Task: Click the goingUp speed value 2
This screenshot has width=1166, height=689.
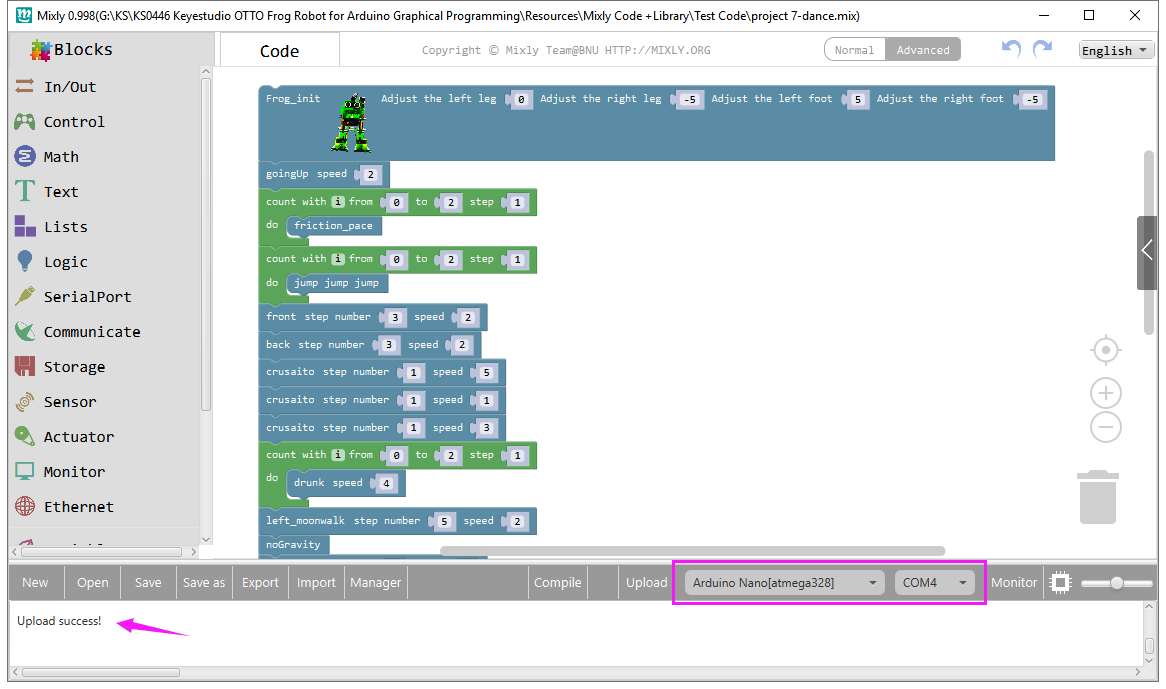Action: (x=371, y=175)
